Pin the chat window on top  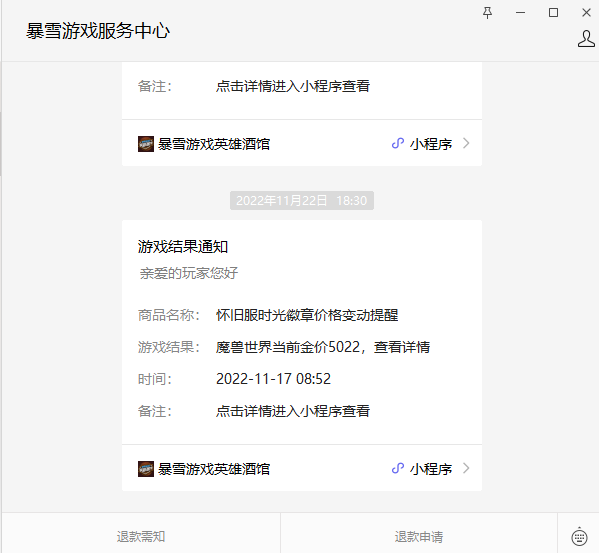(487, 13)
